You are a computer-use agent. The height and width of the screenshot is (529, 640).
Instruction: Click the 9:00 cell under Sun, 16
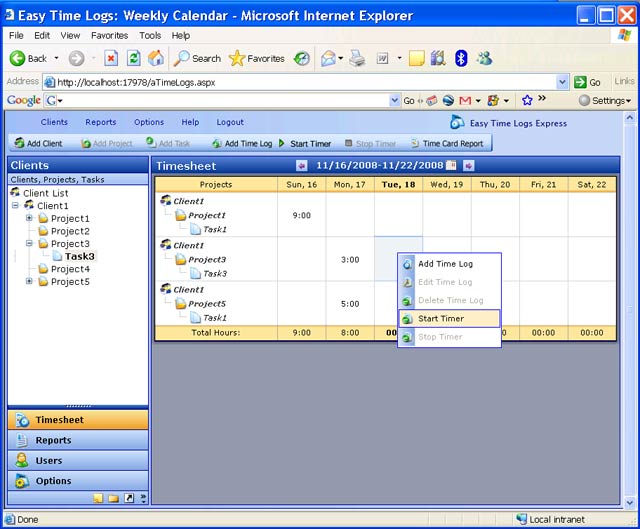(x=302, y=215)
